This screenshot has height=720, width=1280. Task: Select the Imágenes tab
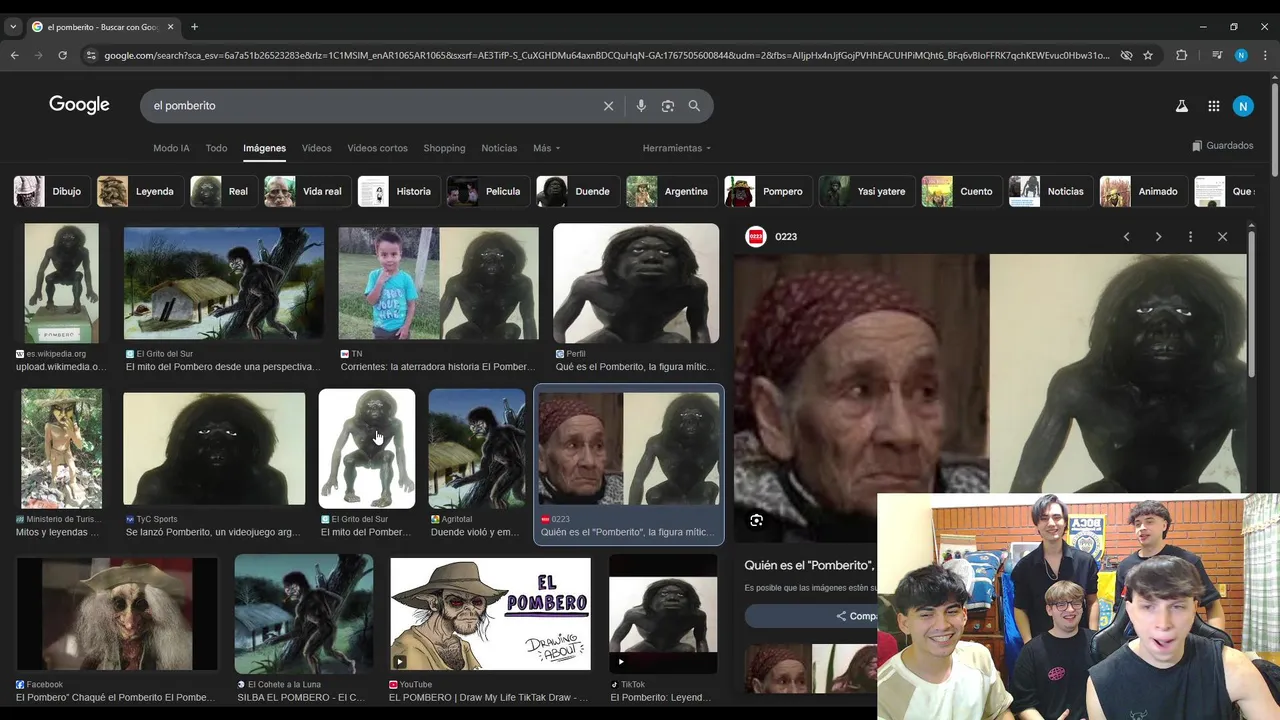[x=264, y=148]
